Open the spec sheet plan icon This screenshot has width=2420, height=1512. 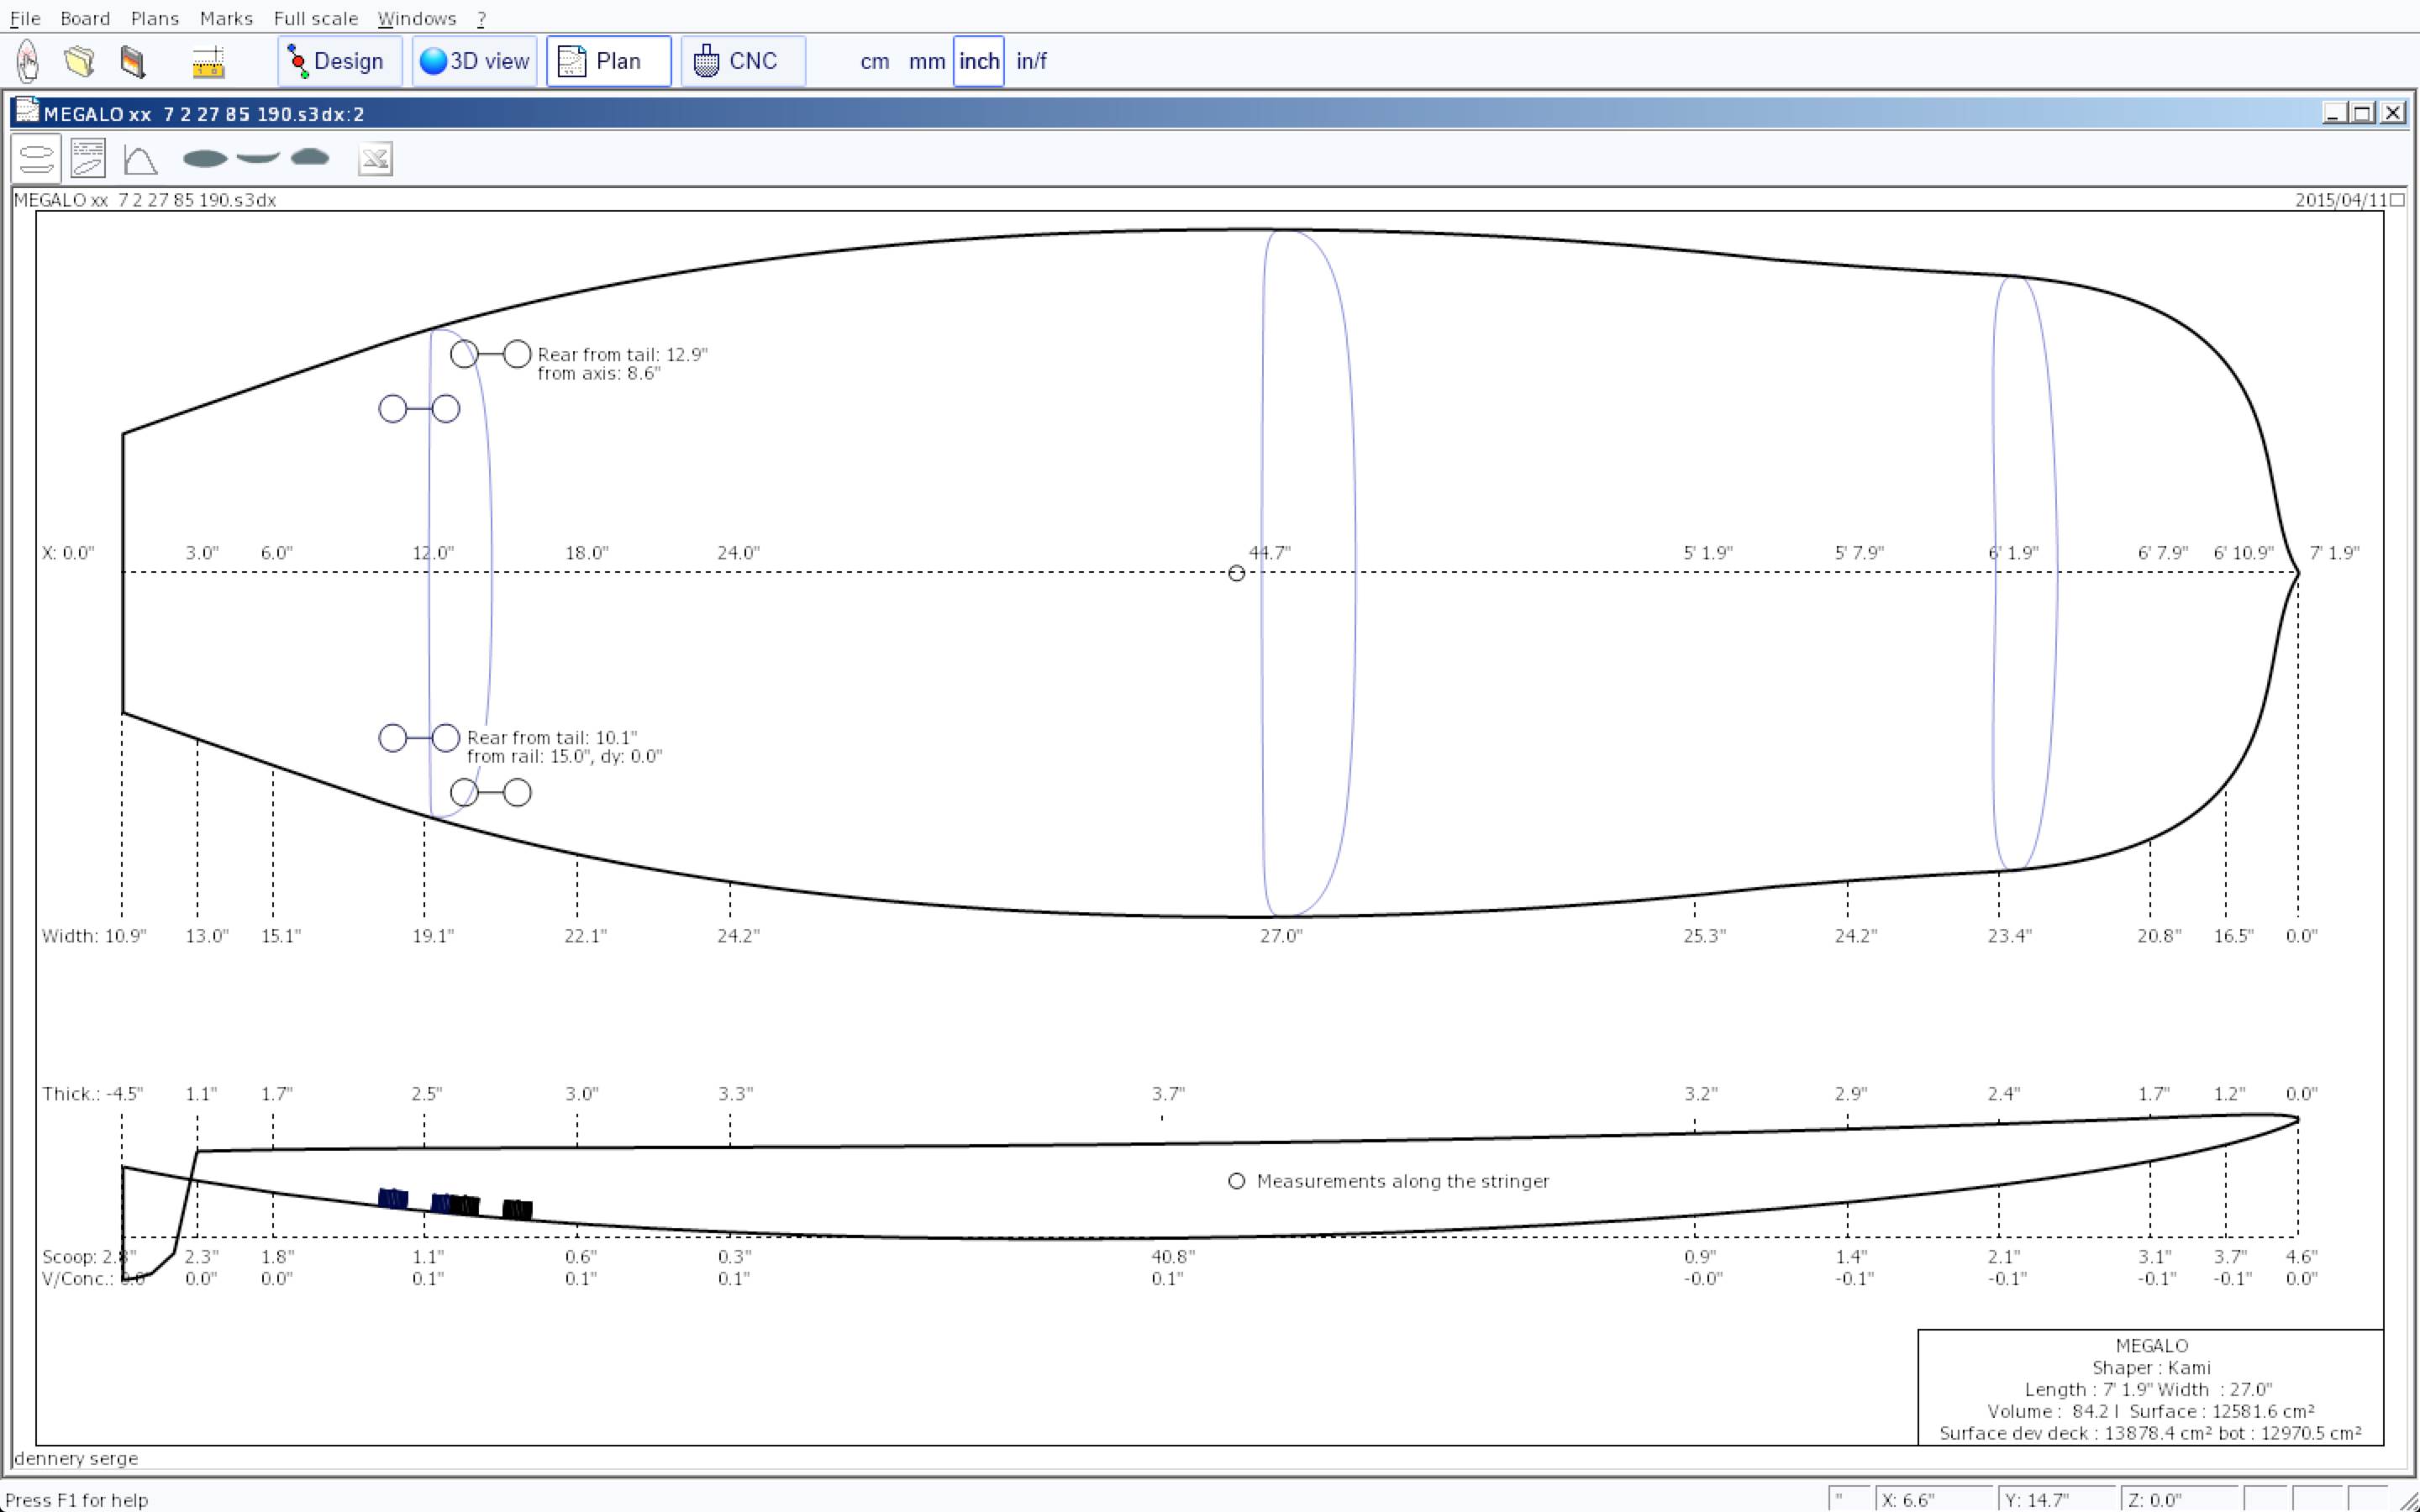88,159
